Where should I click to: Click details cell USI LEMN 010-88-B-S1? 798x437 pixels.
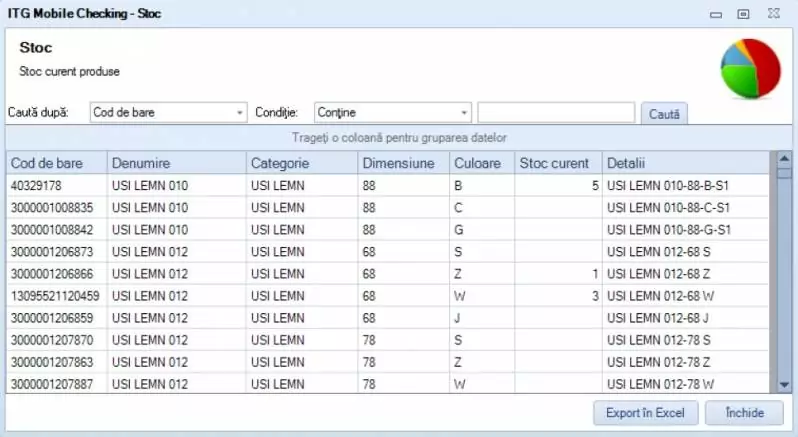point(686,186)
